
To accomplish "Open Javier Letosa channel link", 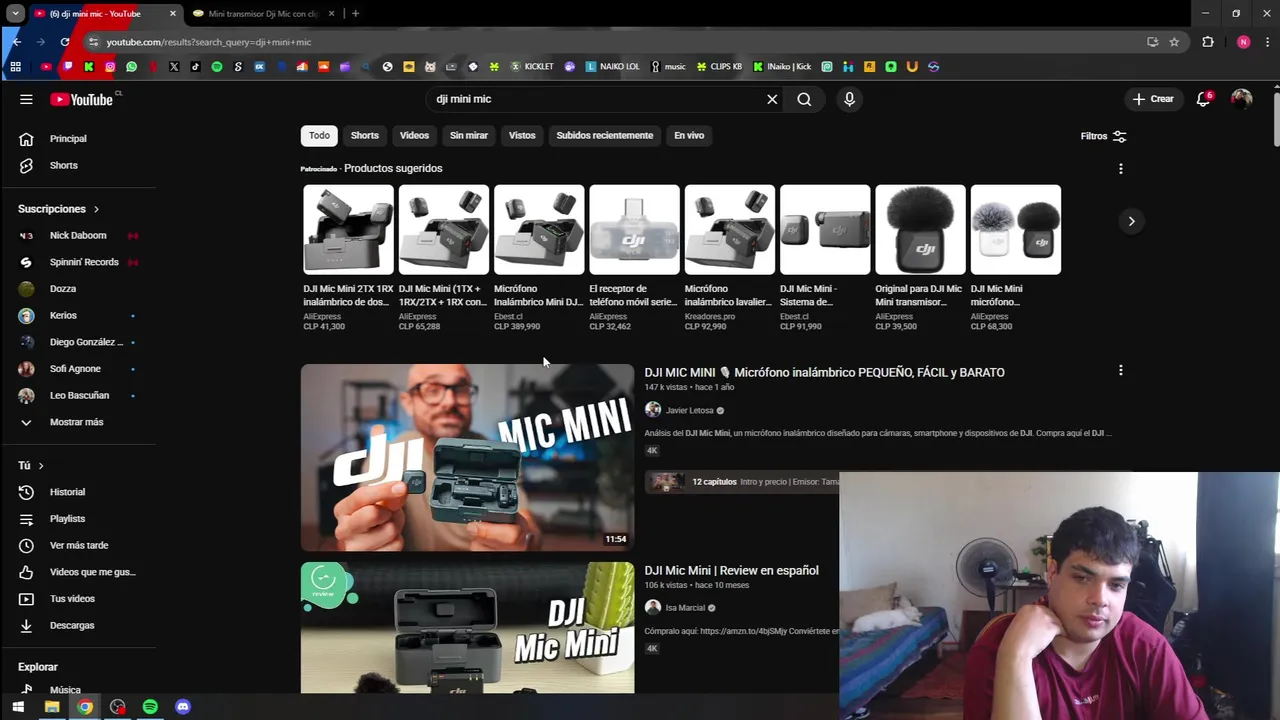I will pos(690,410).
